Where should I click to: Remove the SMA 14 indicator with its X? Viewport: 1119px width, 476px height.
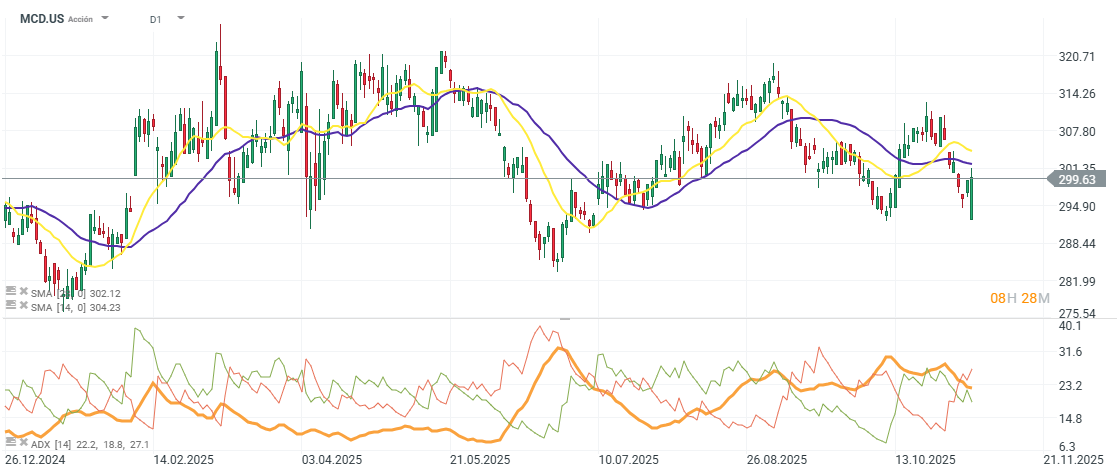click(24, 304)
